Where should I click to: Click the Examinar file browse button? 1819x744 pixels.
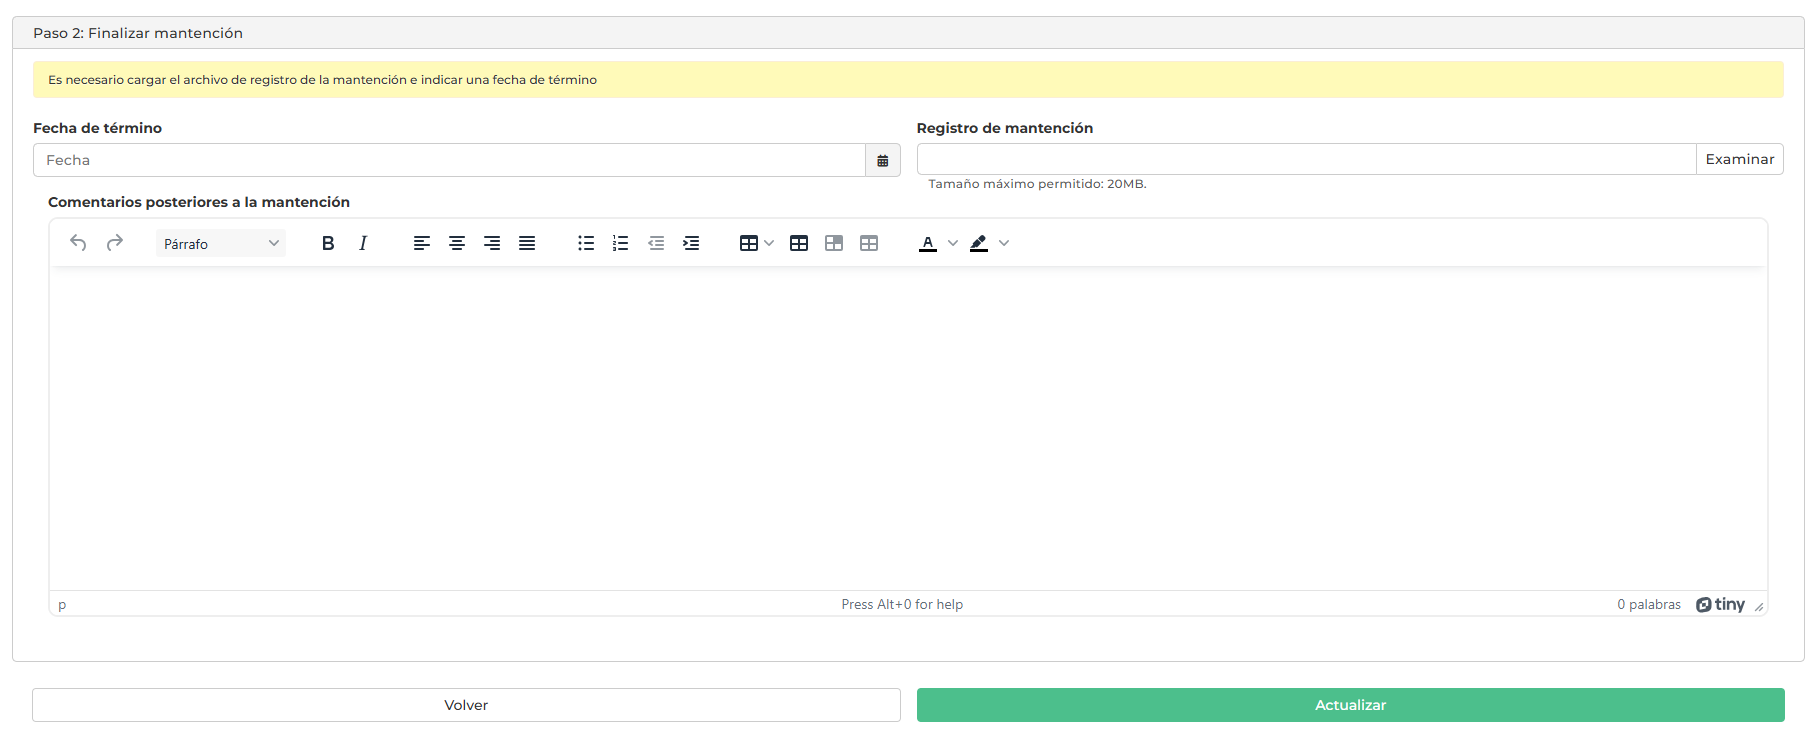point(1739,159)
